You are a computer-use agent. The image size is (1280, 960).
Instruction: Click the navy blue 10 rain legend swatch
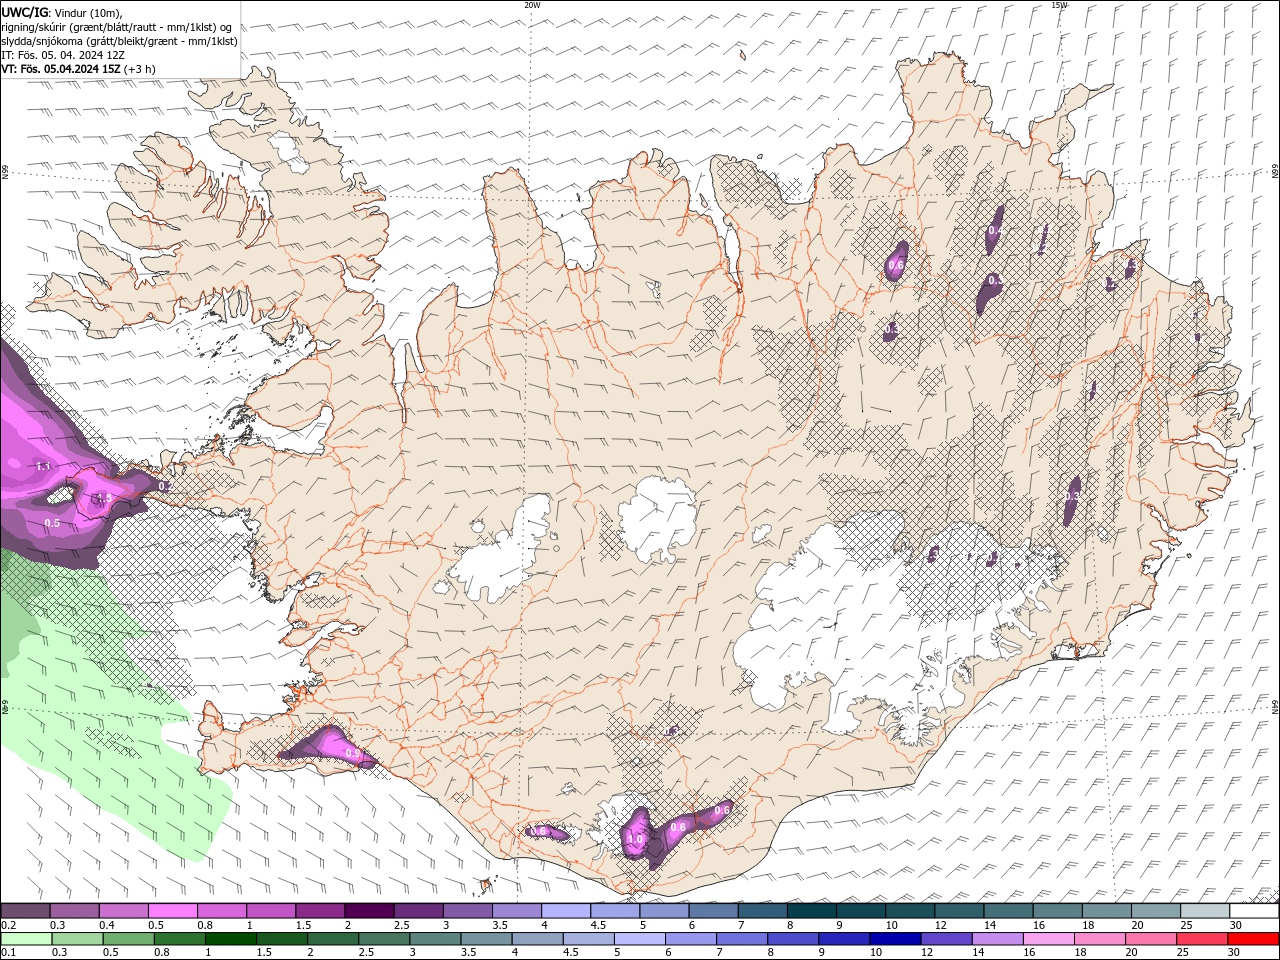tap(896, 939)
